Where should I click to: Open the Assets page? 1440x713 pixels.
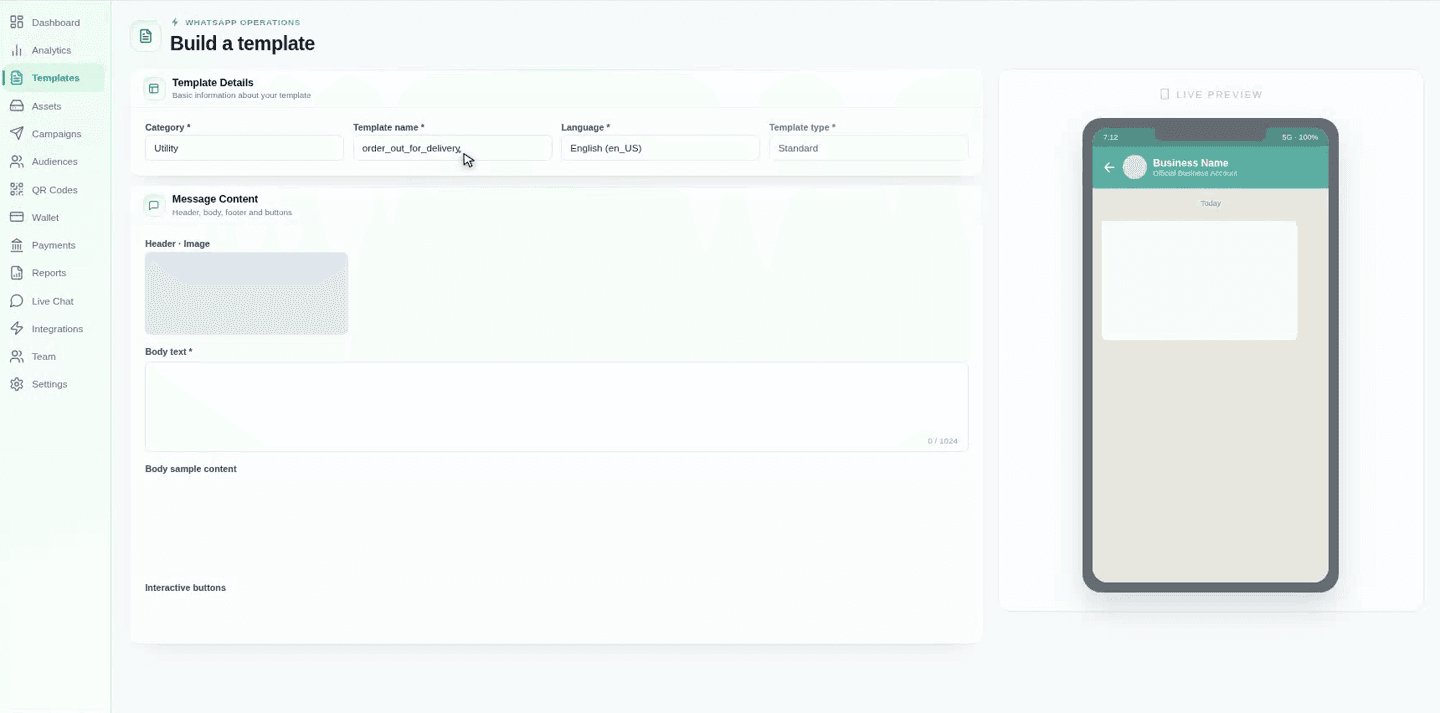[x=55, y=106]
